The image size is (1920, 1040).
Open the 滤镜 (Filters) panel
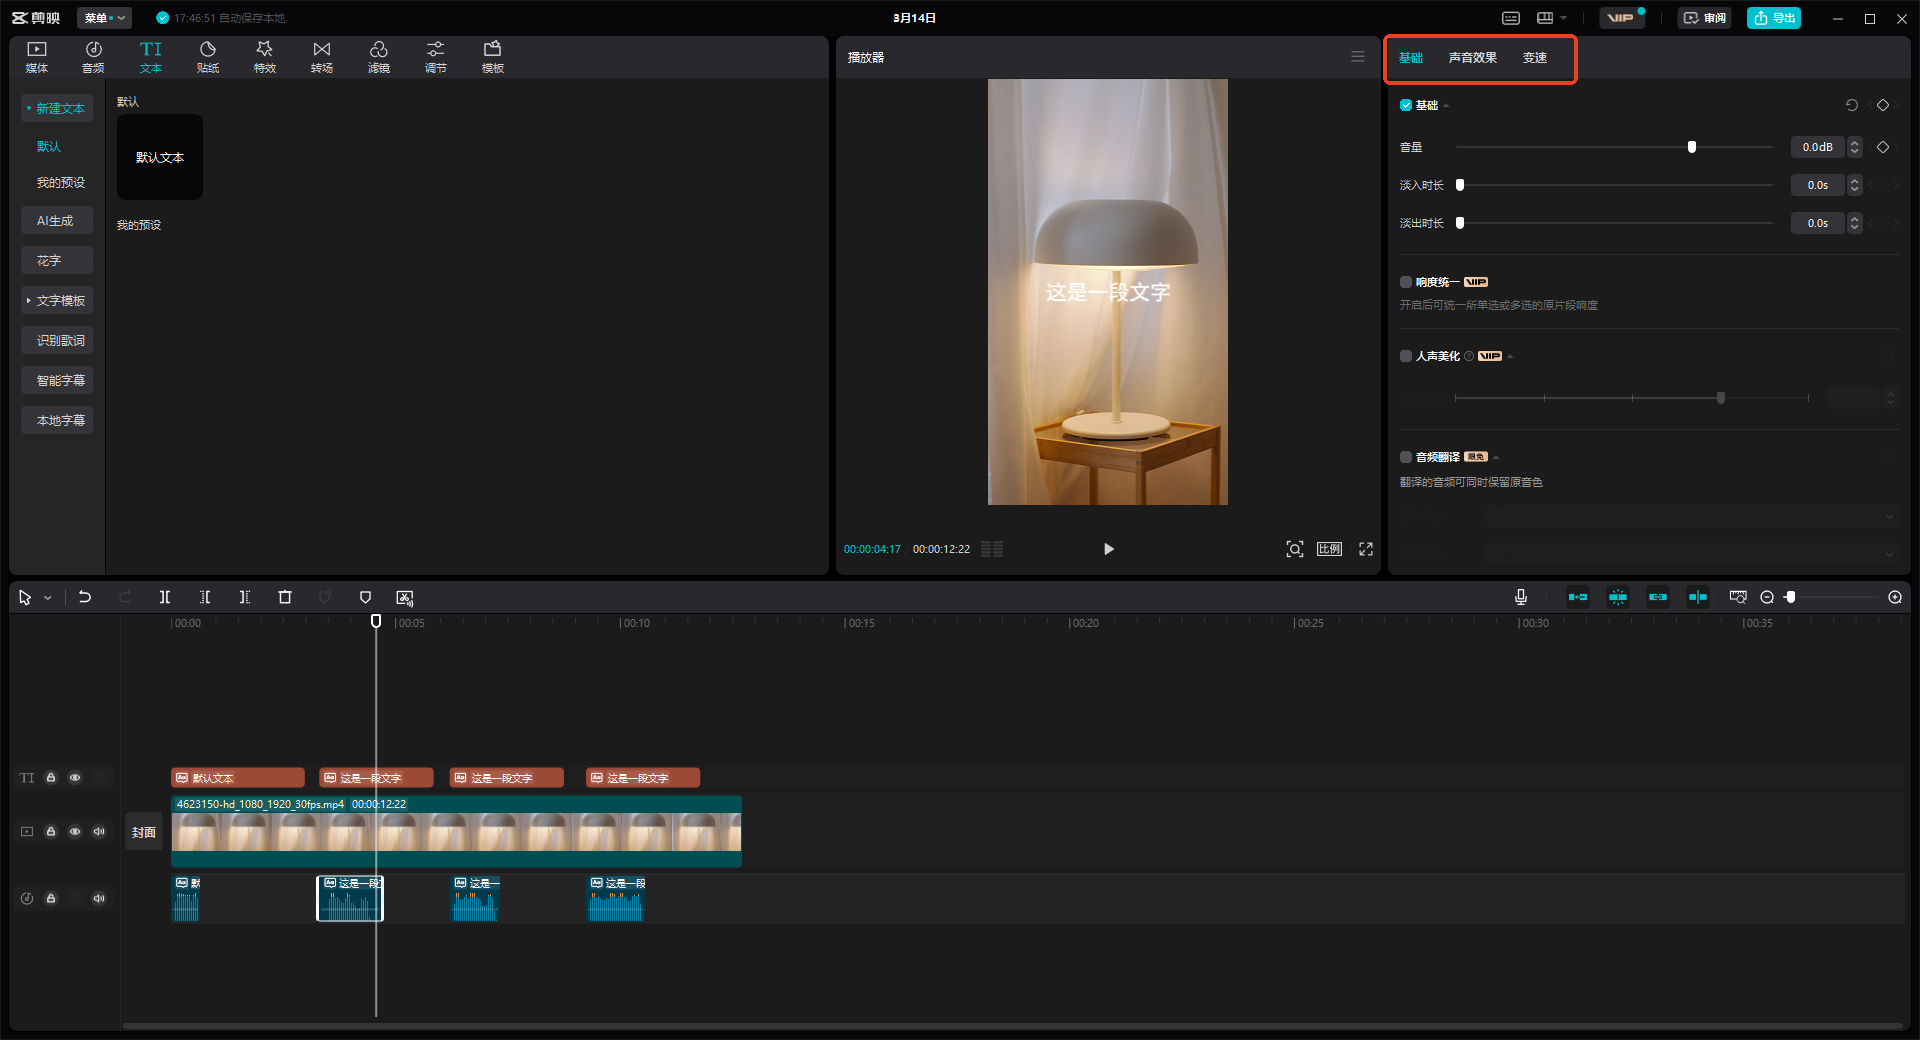pyautogui.click(x=379, y=57)
